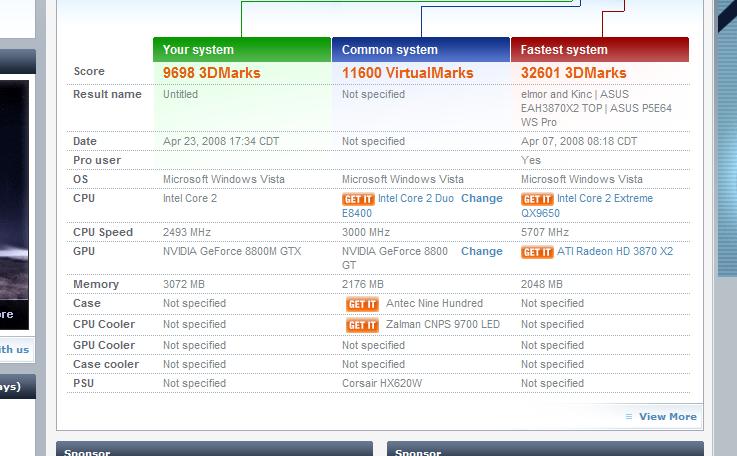Click the Memory row label

click(x=96, y=284)
